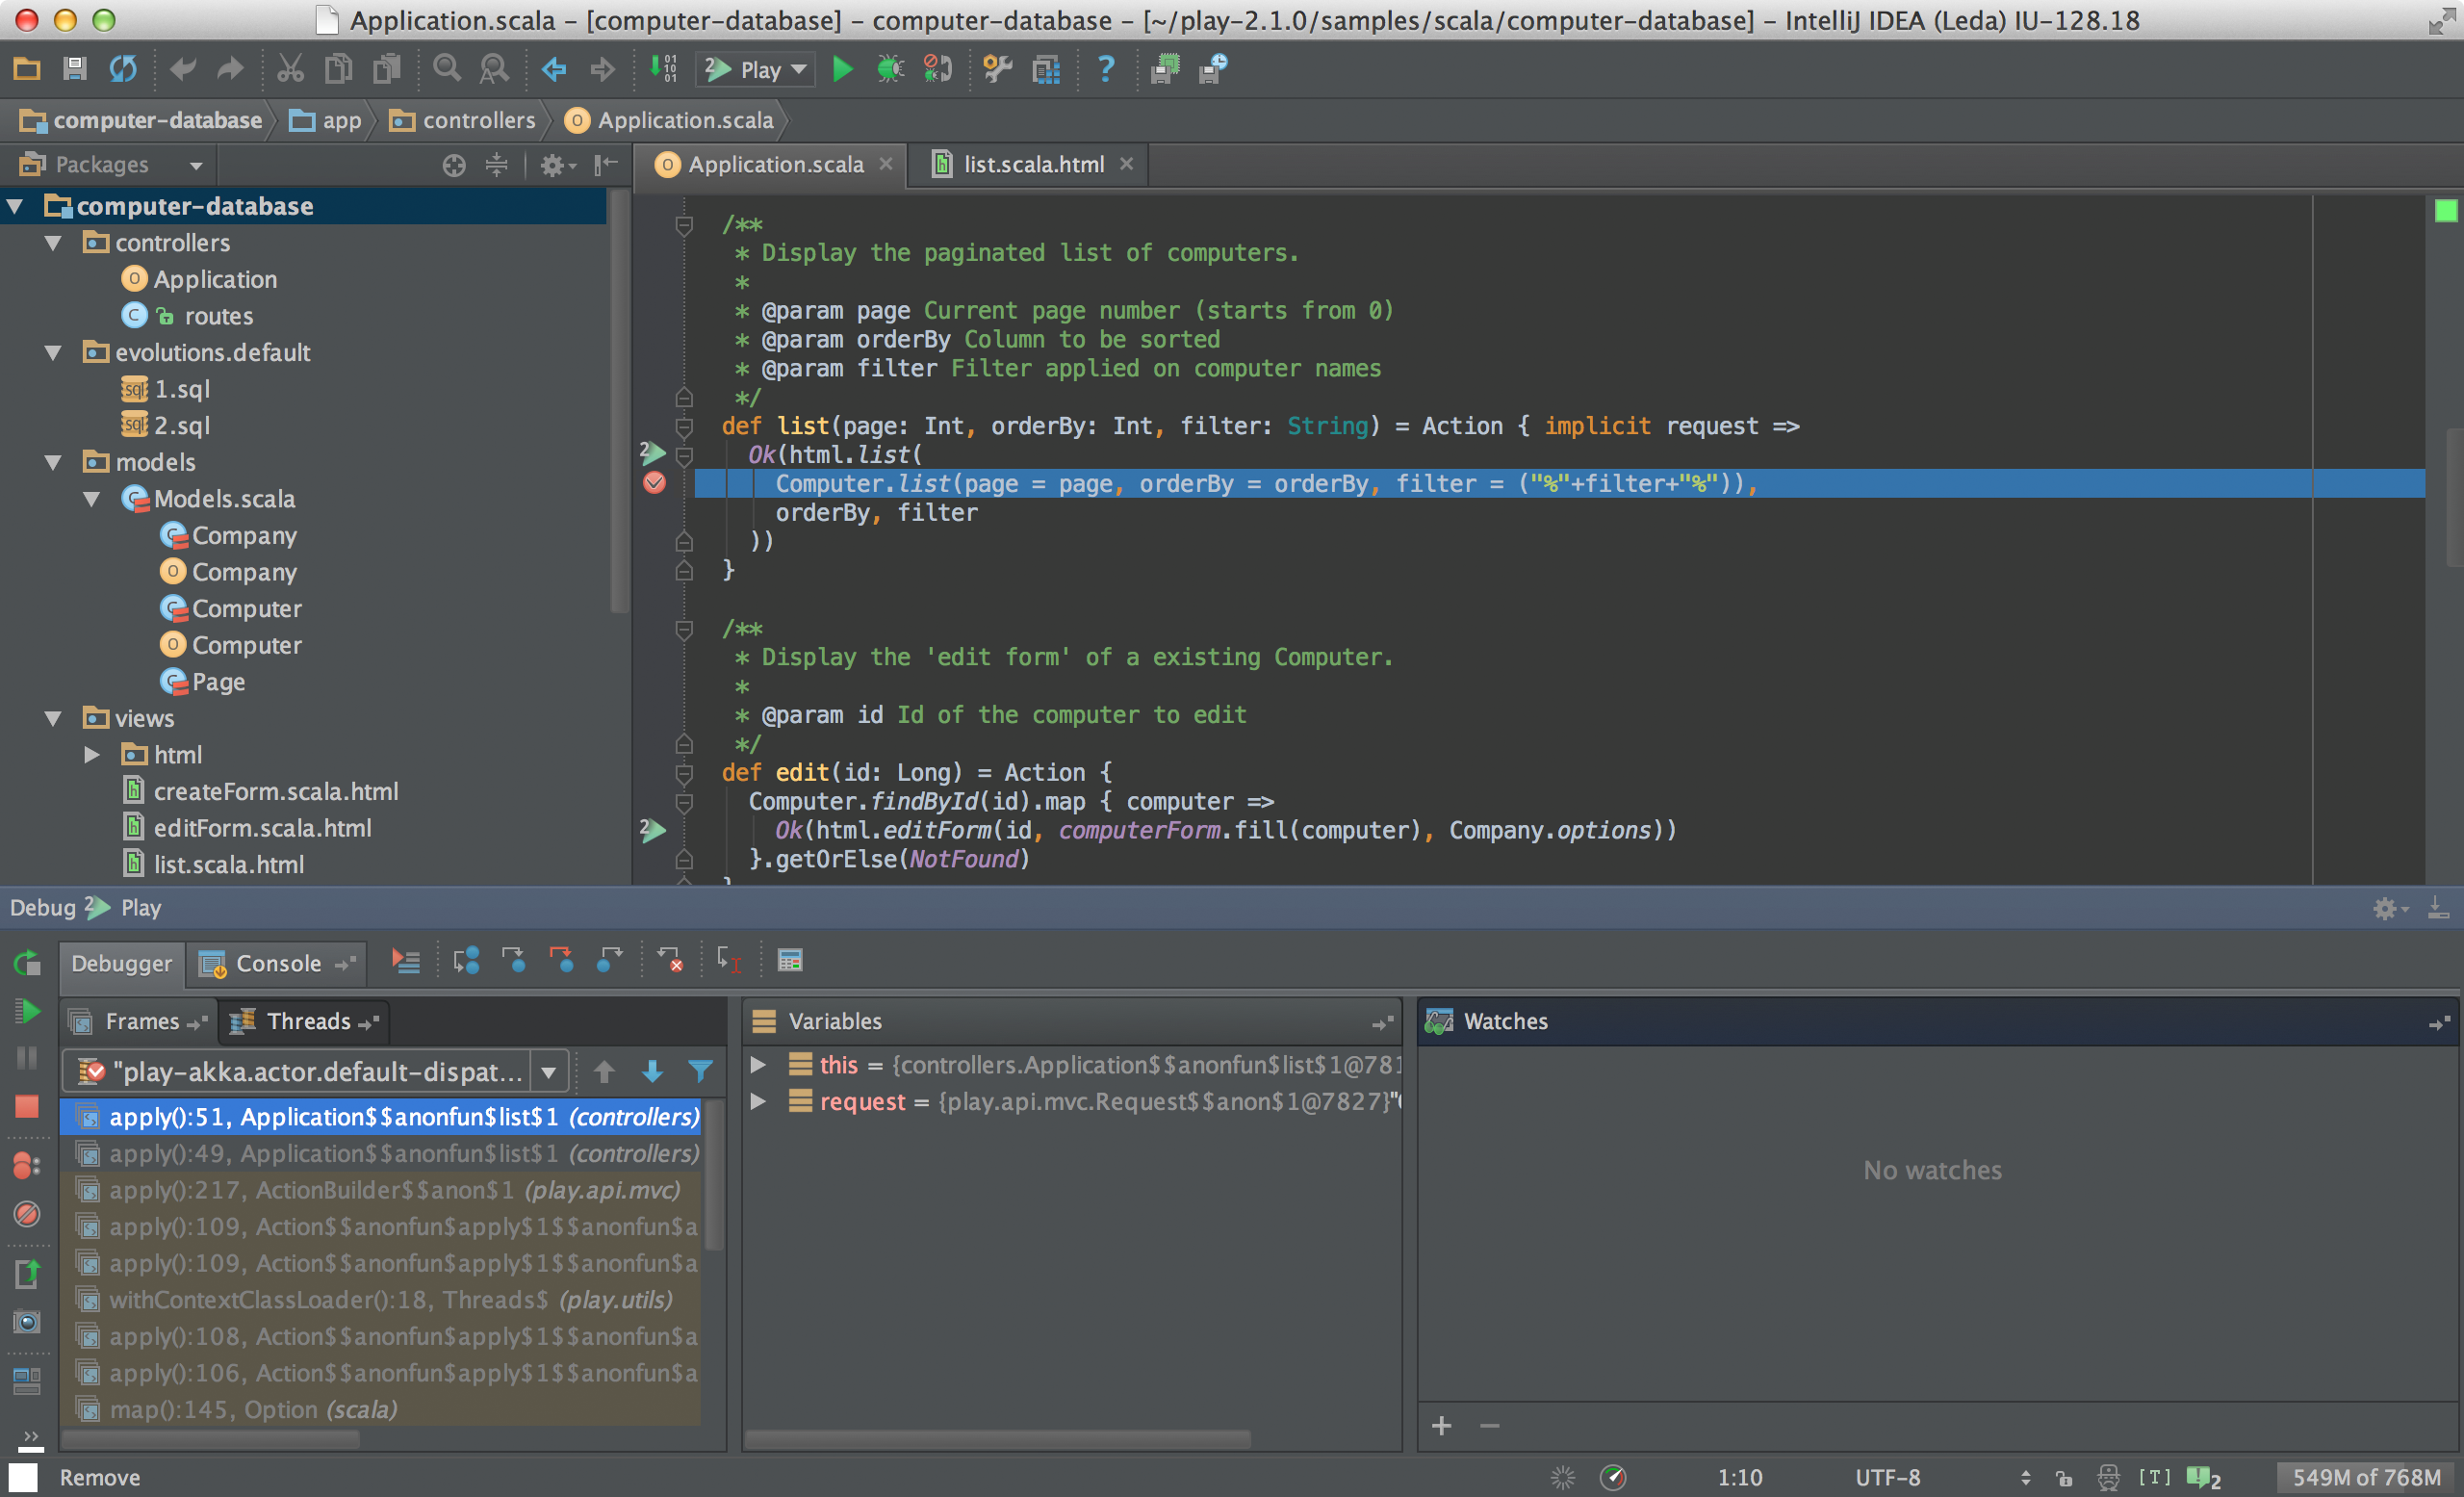Click the project tree vertical scrollbar
This screenshot has width=2464, height=1497.
point(619,401)
